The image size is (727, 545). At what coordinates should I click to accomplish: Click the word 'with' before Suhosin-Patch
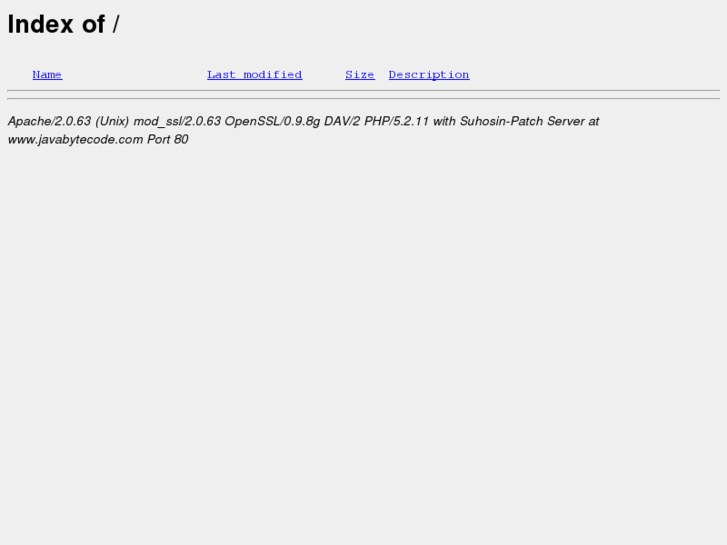pyautogui.click(x=444, y=121)
